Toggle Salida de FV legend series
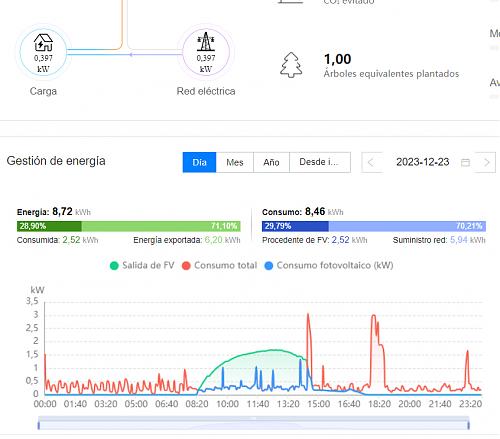Image resolution: width=500 pixels, height=439 pixels. 142,266
